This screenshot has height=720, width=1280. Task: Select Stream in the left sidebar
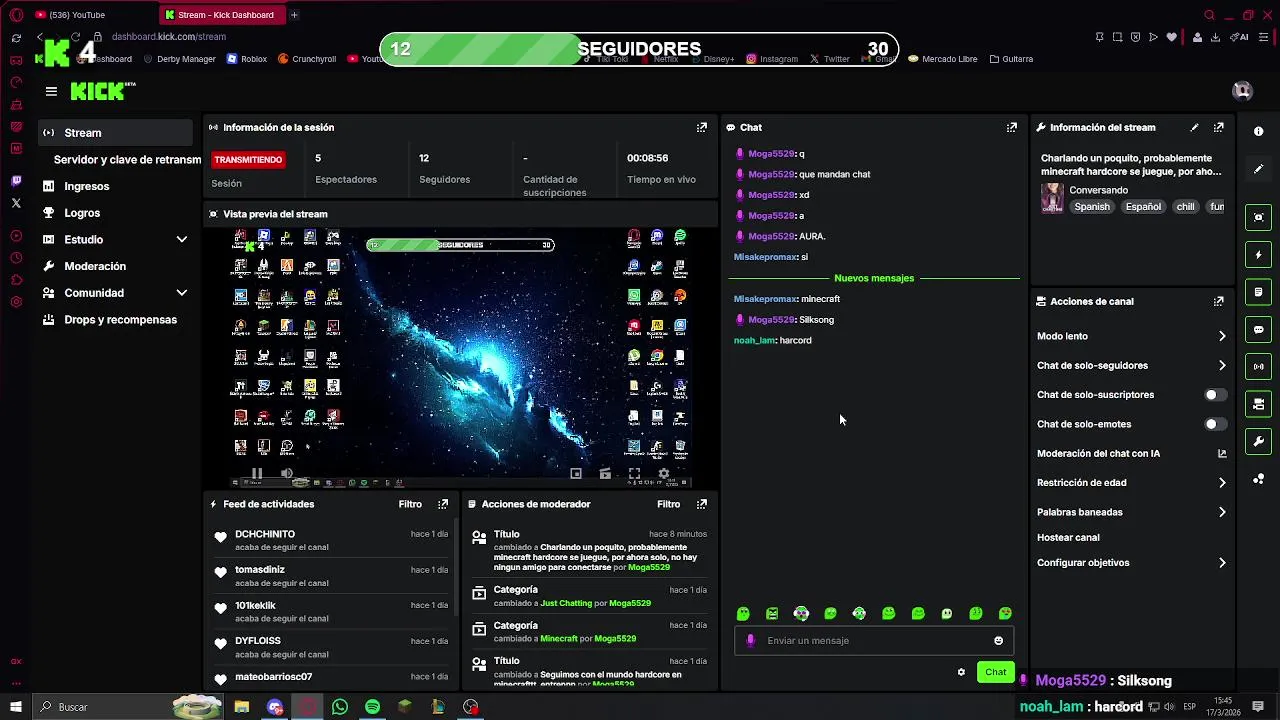[115, 133]
